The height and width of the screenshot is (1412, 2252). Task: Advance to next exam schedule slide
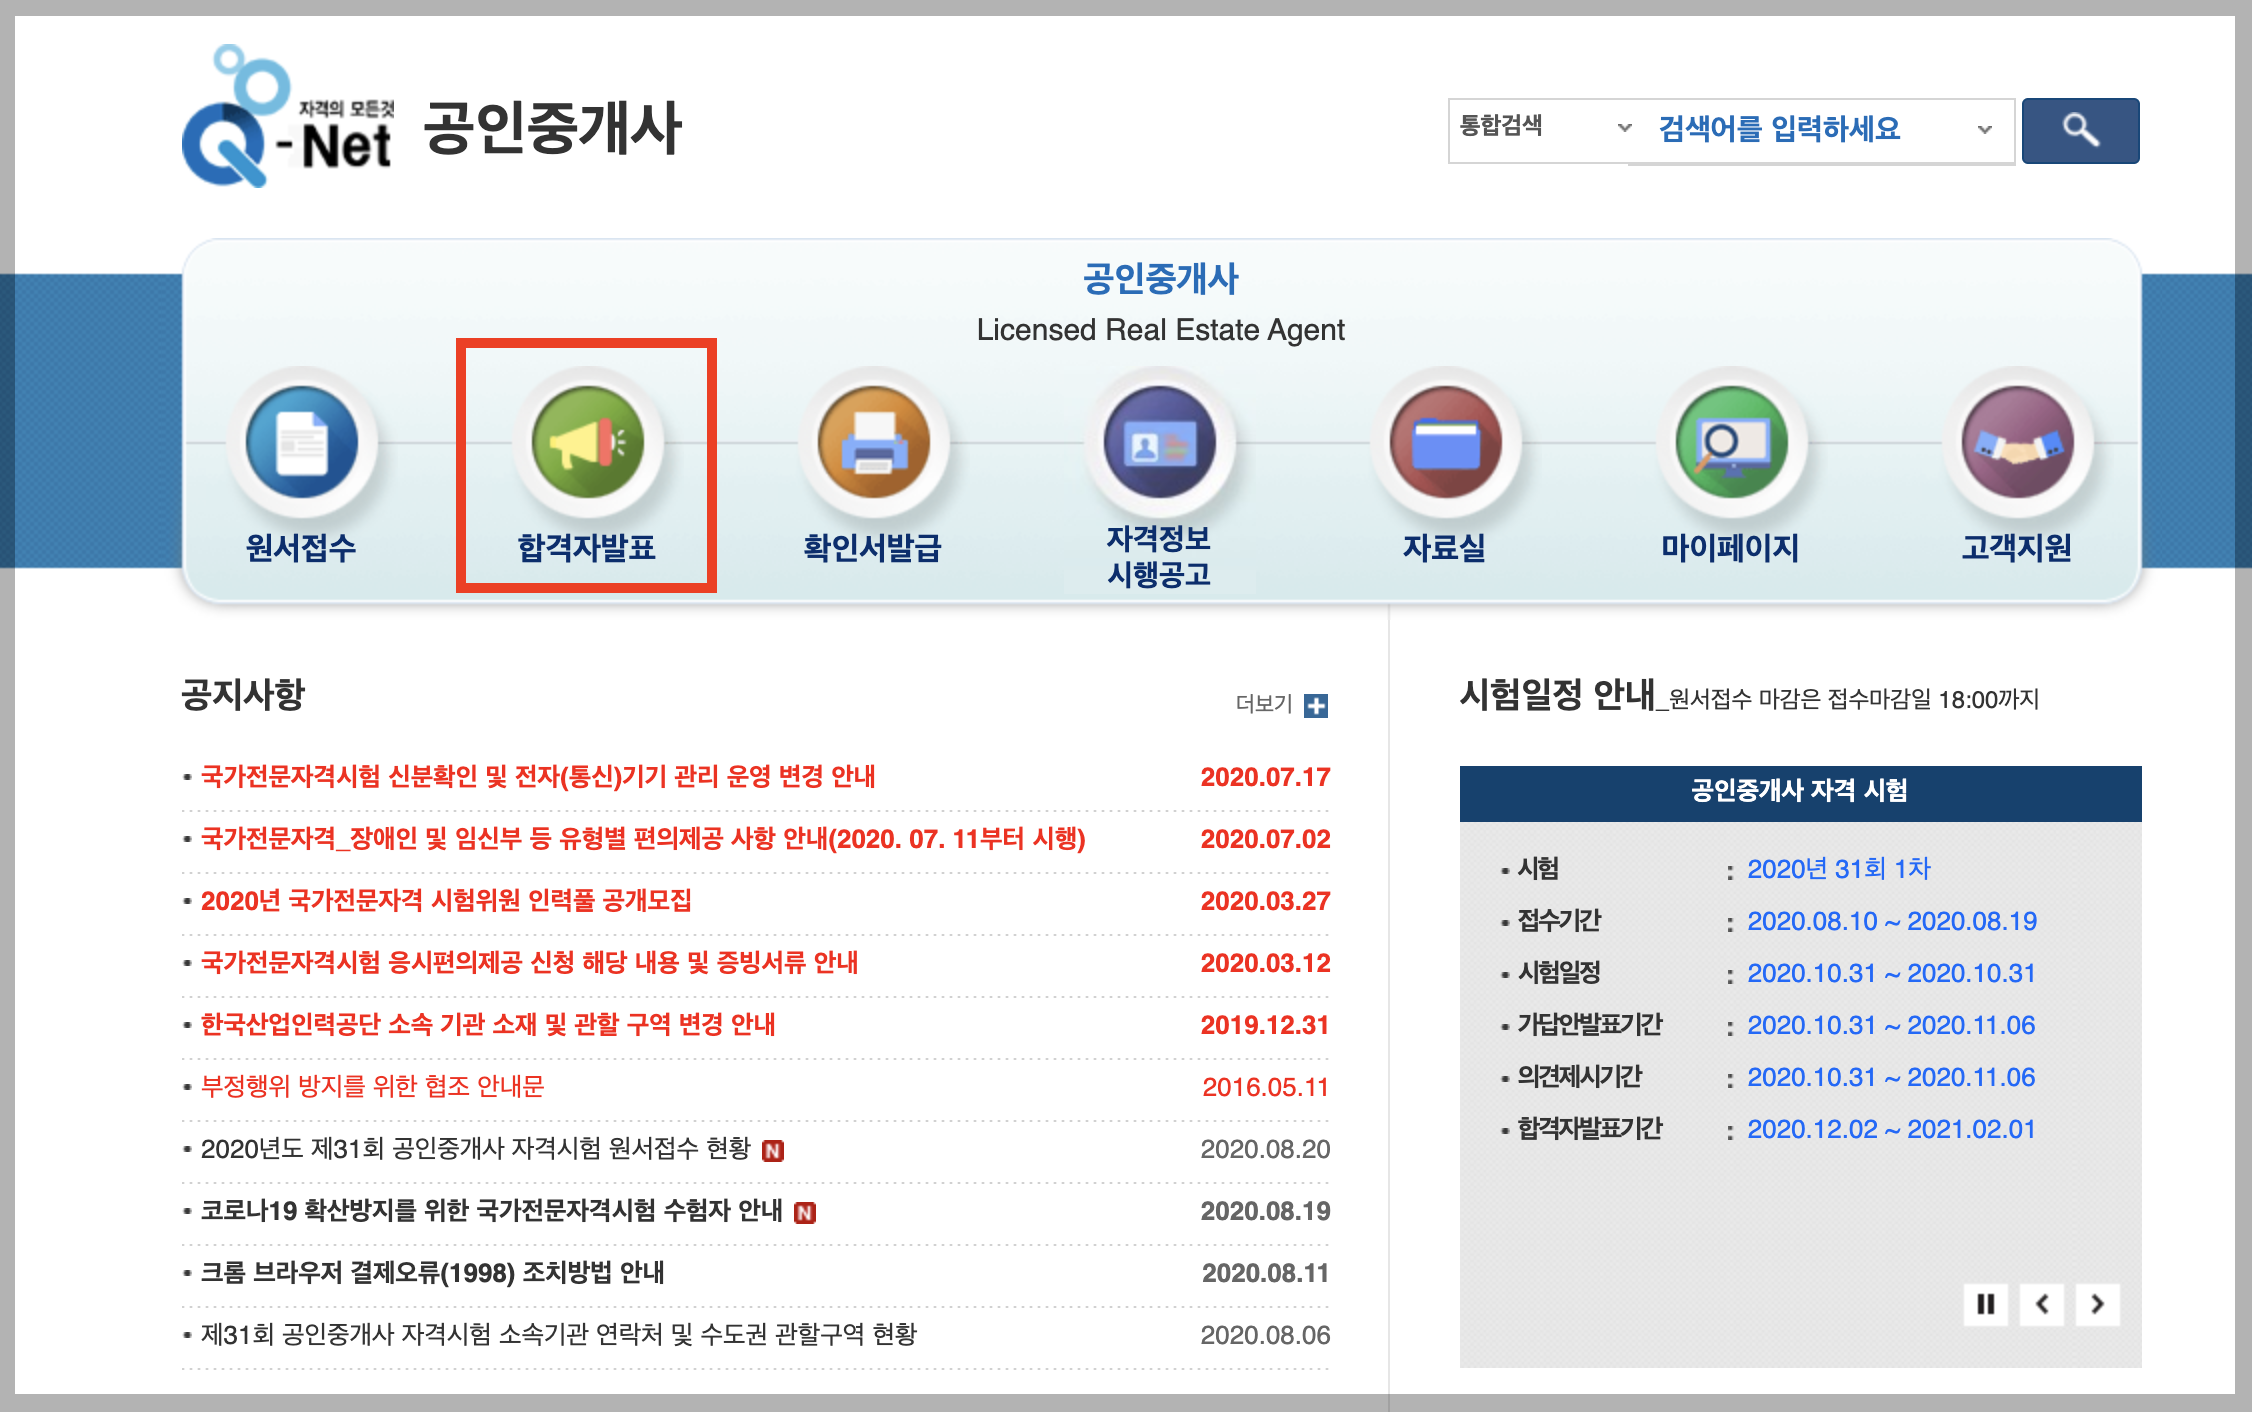tap(2098, 1304)
